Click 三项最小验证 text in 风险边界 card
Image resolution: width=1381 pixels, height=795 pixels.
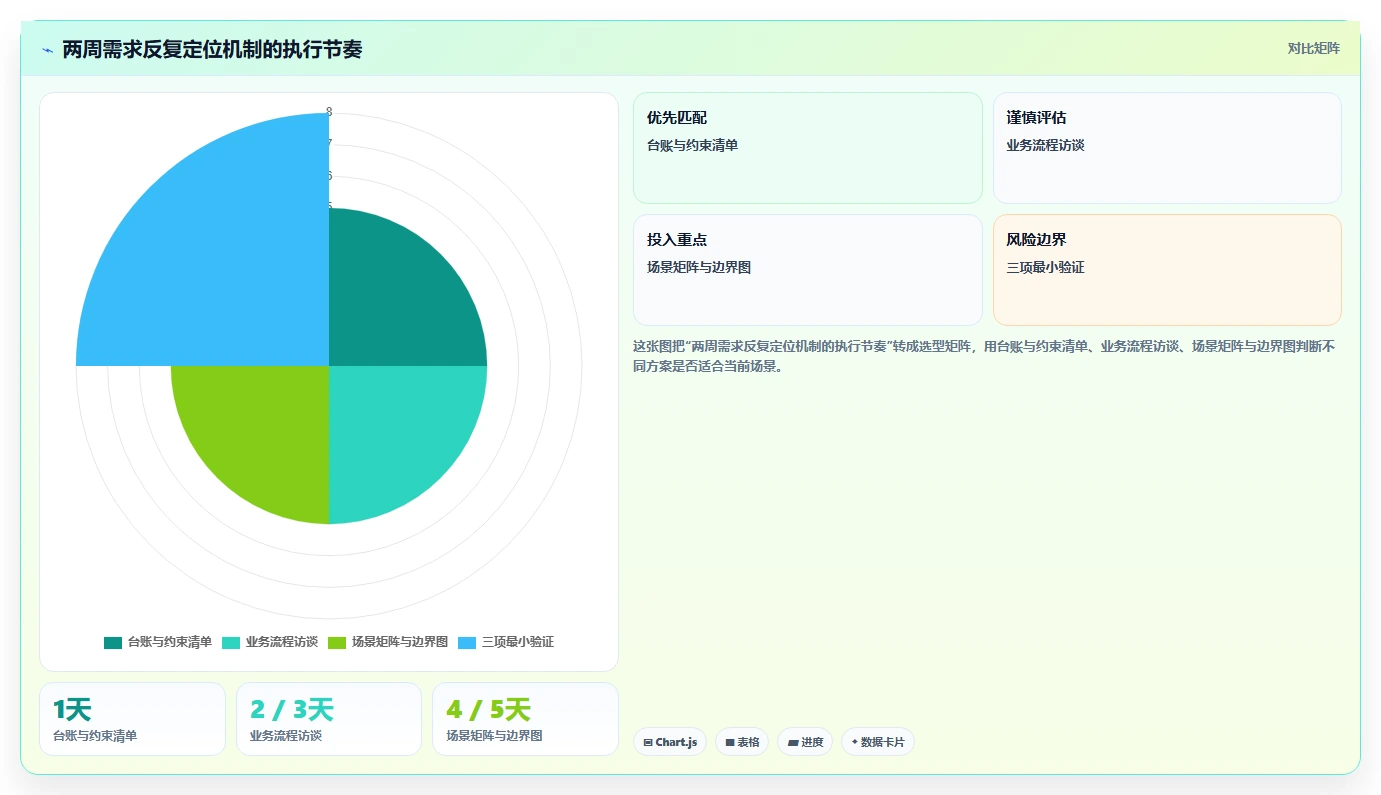click(x=1045, y=267)
